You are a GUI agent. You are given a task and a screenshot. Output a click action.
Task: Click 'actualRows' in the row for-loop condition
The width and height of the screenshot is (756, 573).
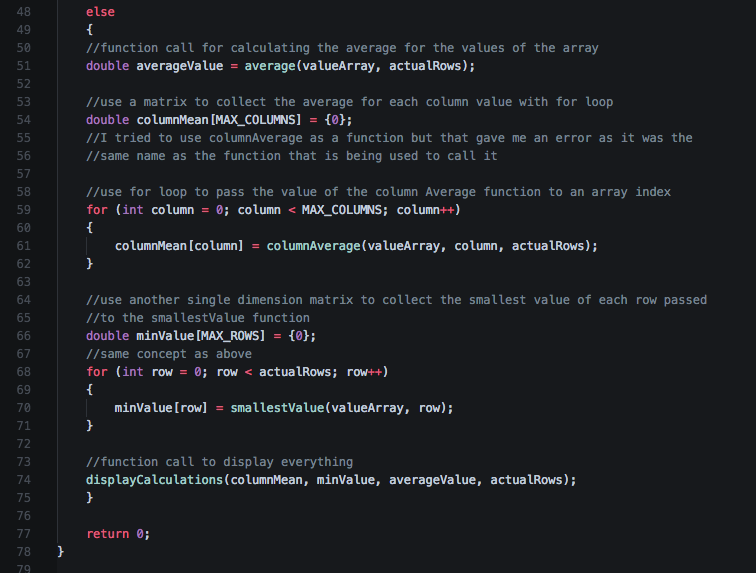(x=295, y=372)
